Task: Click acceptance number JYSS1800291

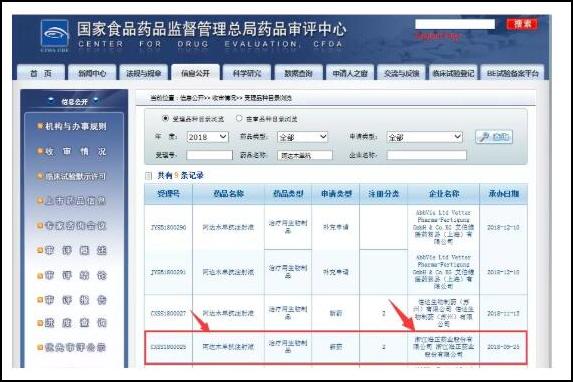Action: pos(168,272)
